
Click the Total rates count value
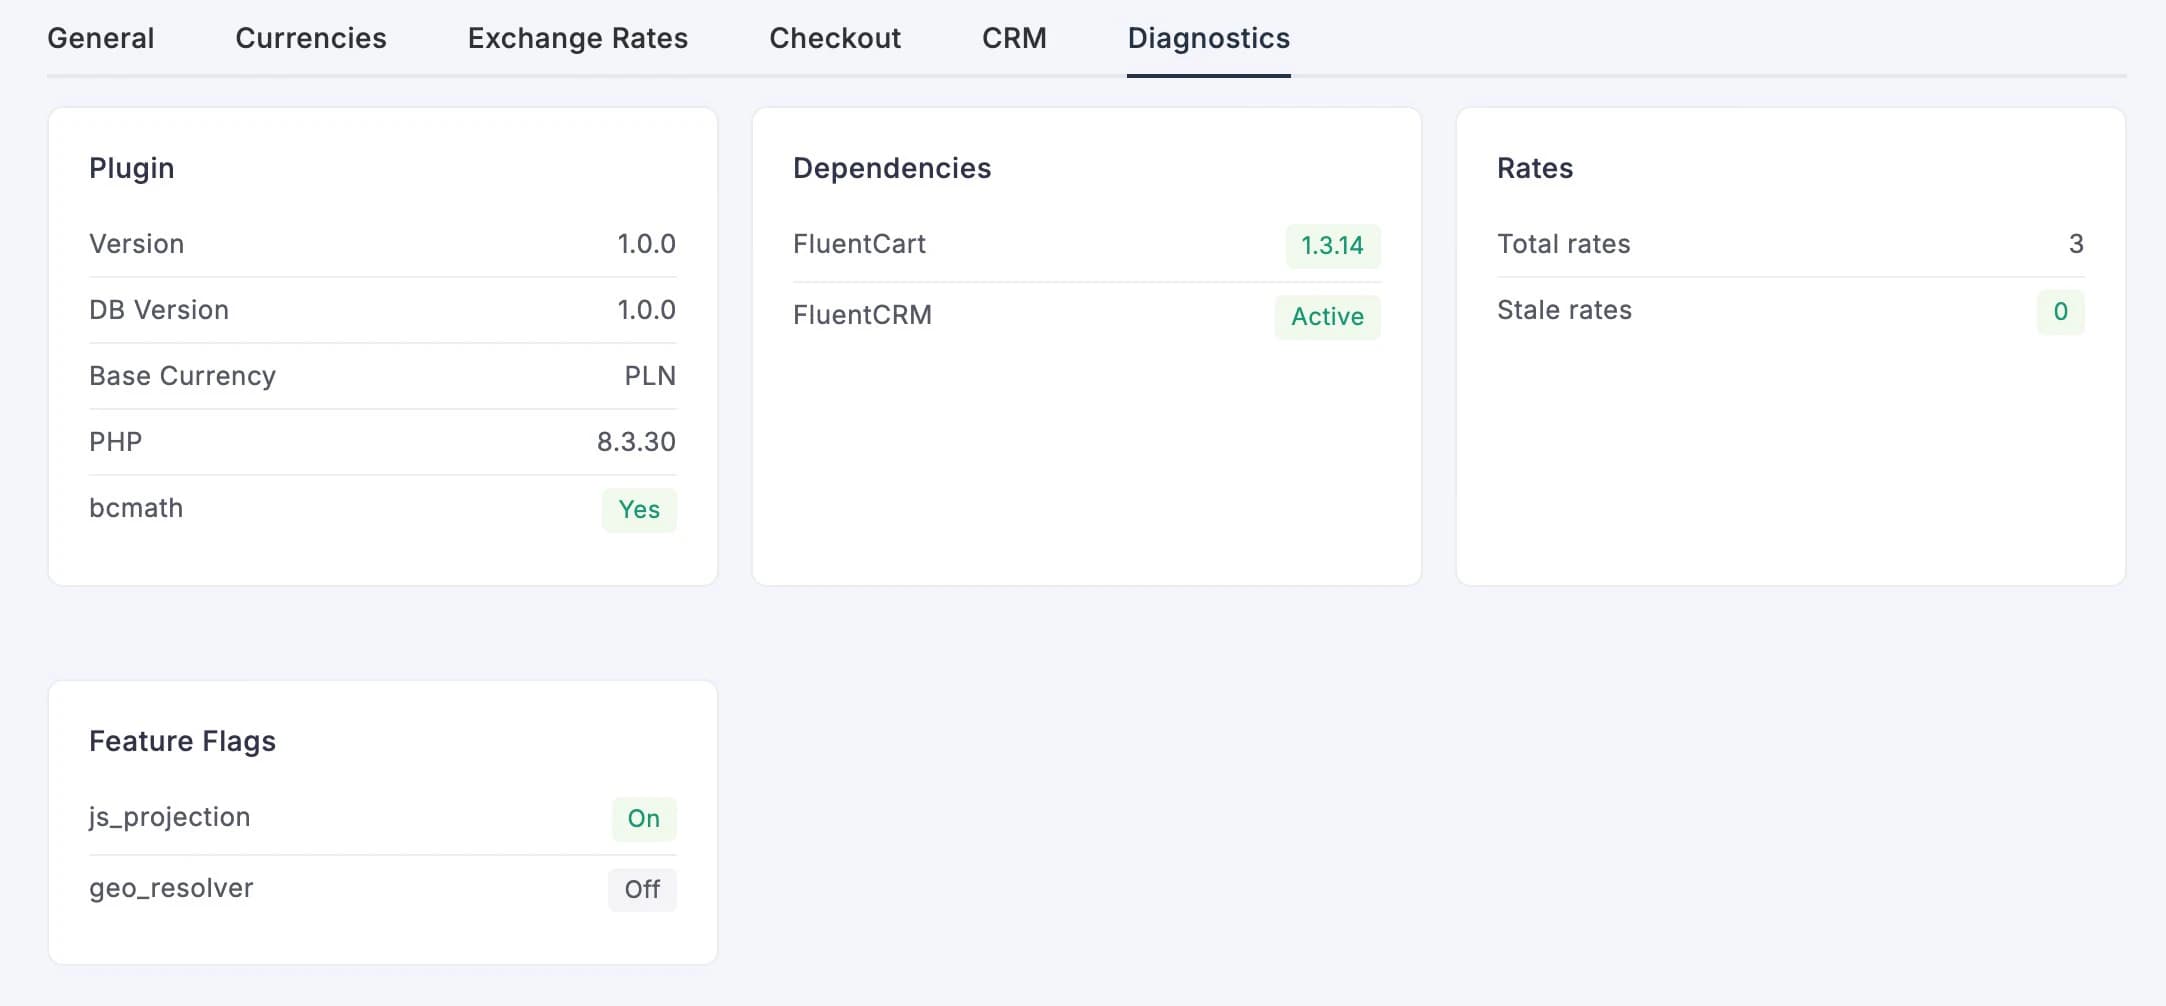pos(2074,243)
